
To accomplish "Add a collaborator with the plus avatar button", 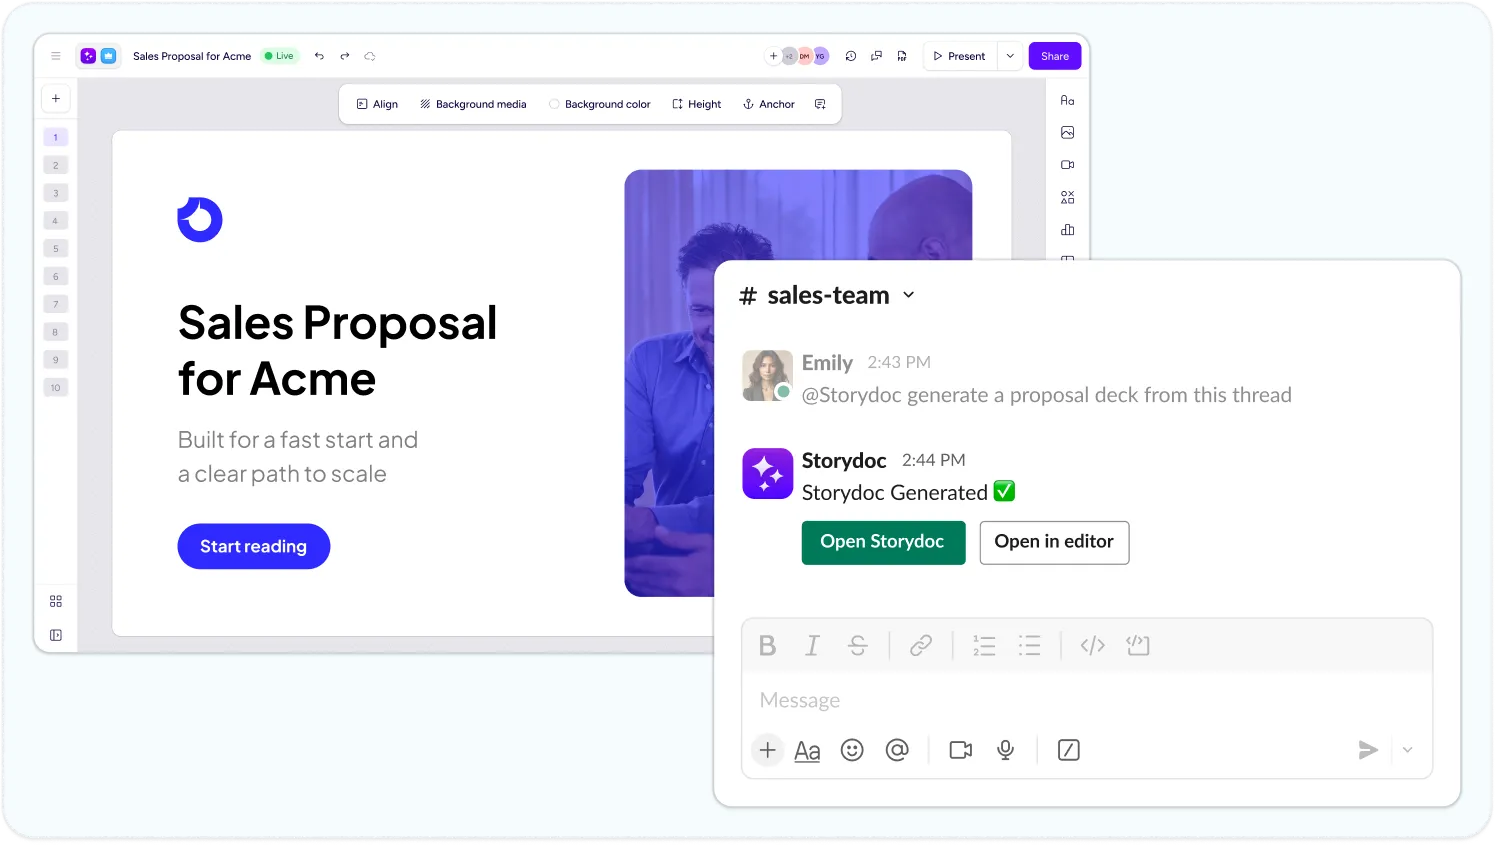I will pos(773,56).
